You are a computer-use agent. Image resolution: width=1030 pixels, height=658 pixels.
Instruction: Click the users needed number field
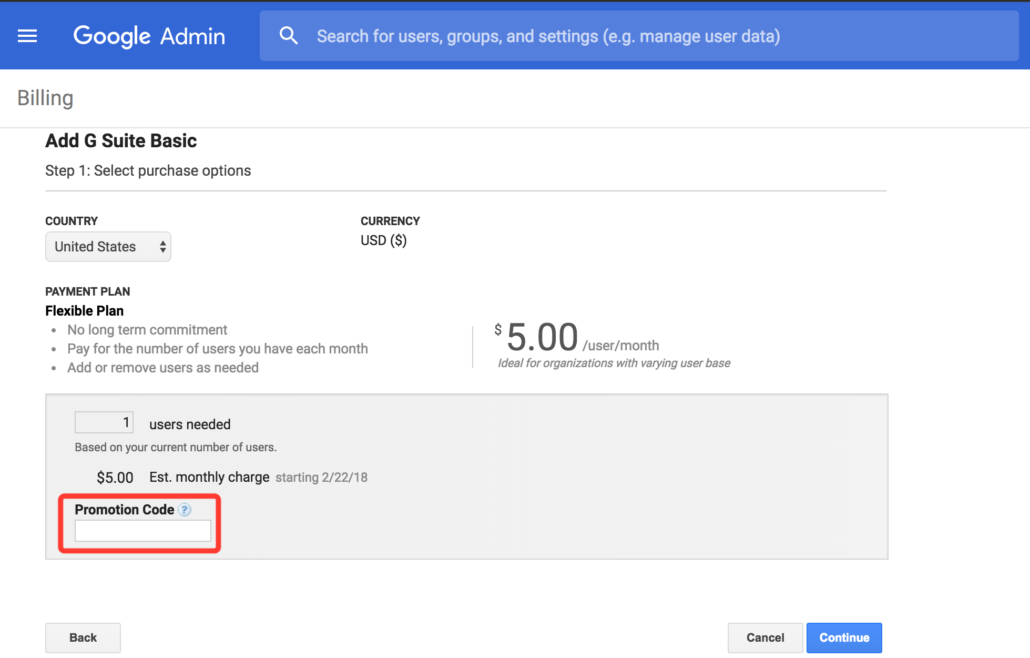pos(104,422)
